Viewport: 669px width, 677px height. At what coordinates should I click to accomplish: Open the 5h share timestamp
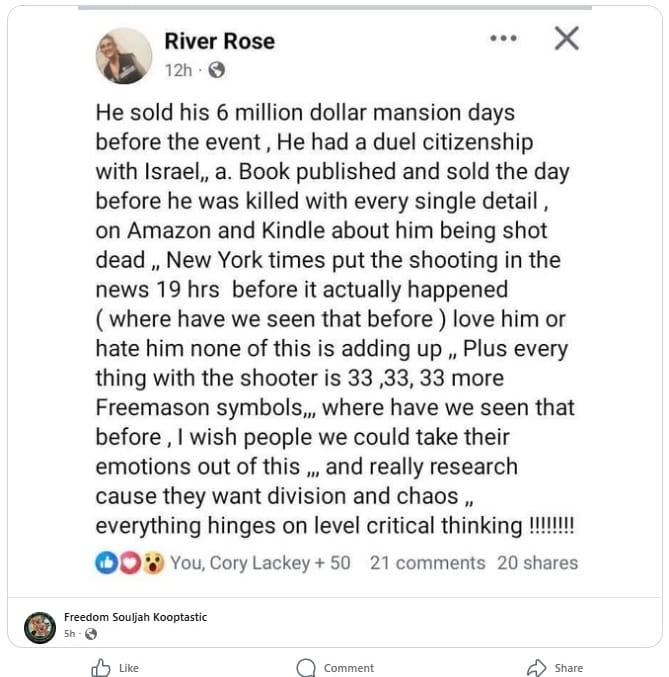point(70,634)
